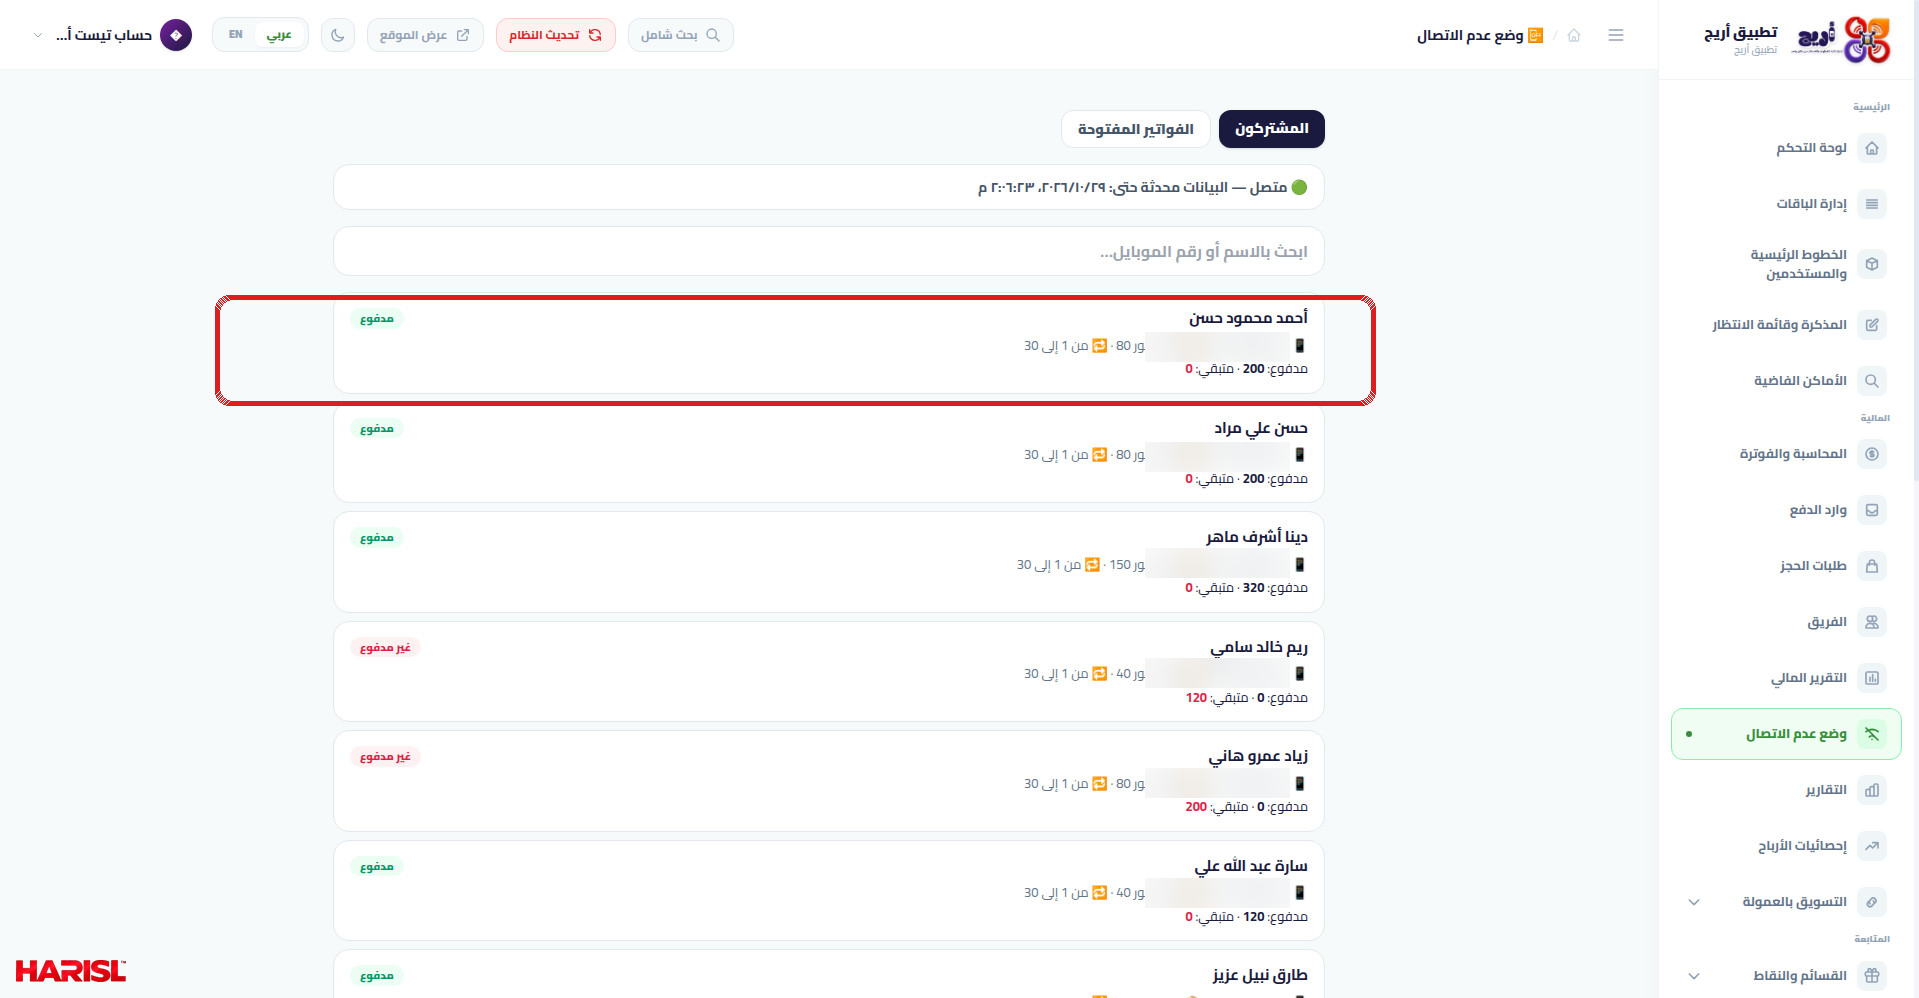The image size is (1919, 998).
Task: Click the مدفوع badge for دينا أشرف ماهر
Action: [377, 538]
